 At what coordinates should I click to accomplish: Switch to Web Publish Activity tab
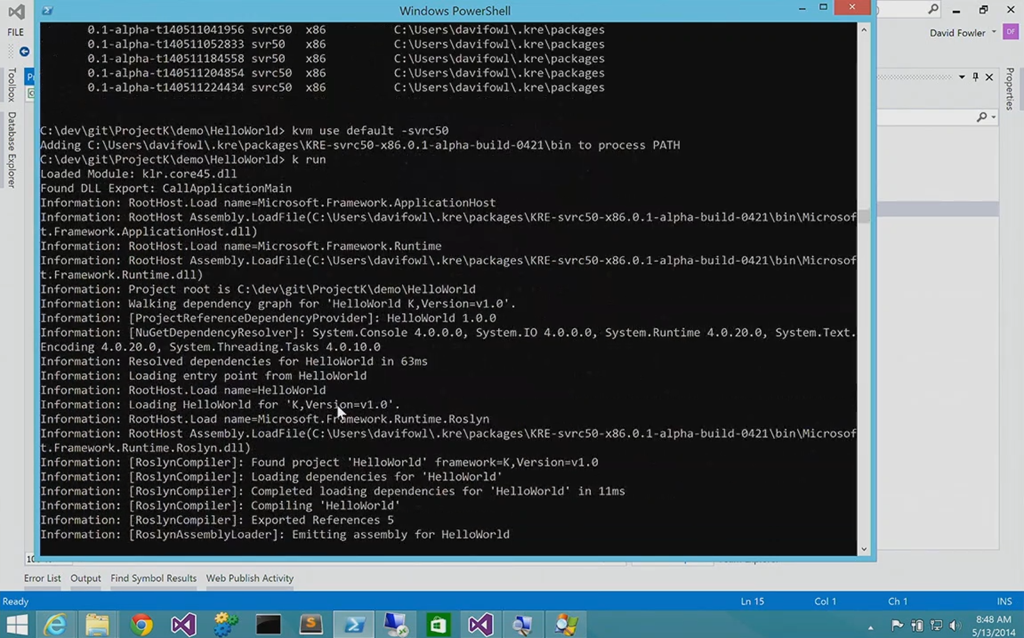coord(250,579)
